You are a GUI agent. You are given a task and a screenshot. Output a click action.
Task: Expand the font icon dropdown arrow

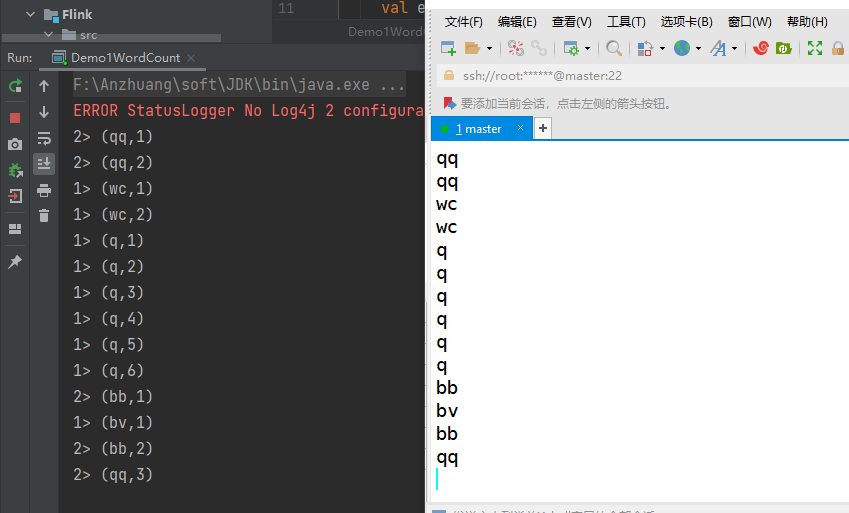pyautogui.click(x=734, y=48)
